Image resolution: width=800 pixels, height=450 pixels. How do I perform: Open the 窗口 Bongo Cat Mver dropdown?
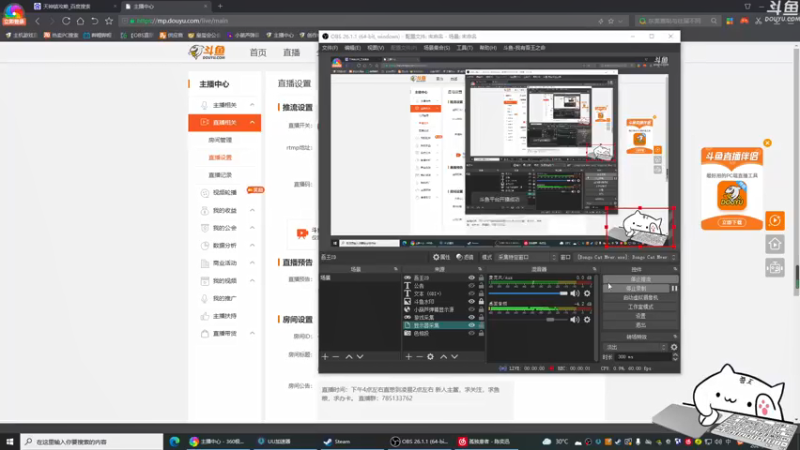pos(626,257)
